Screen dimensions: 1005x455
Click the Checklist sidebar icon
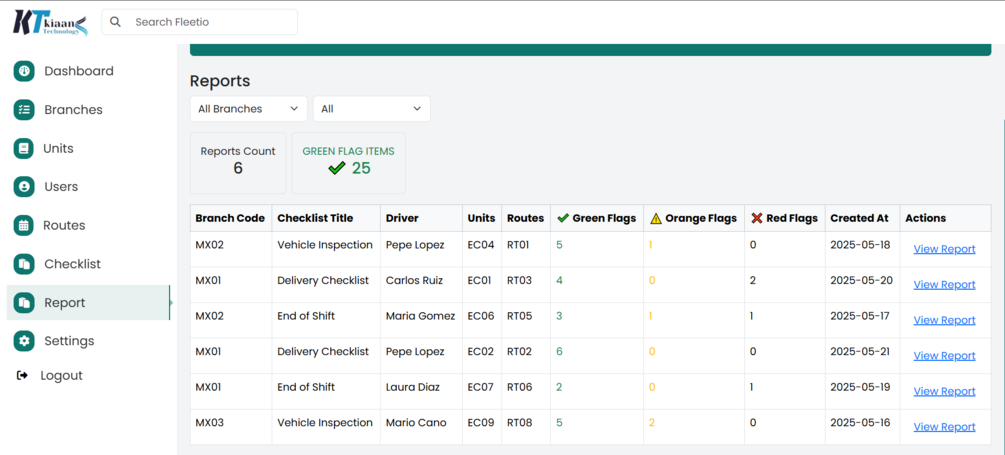24,264
